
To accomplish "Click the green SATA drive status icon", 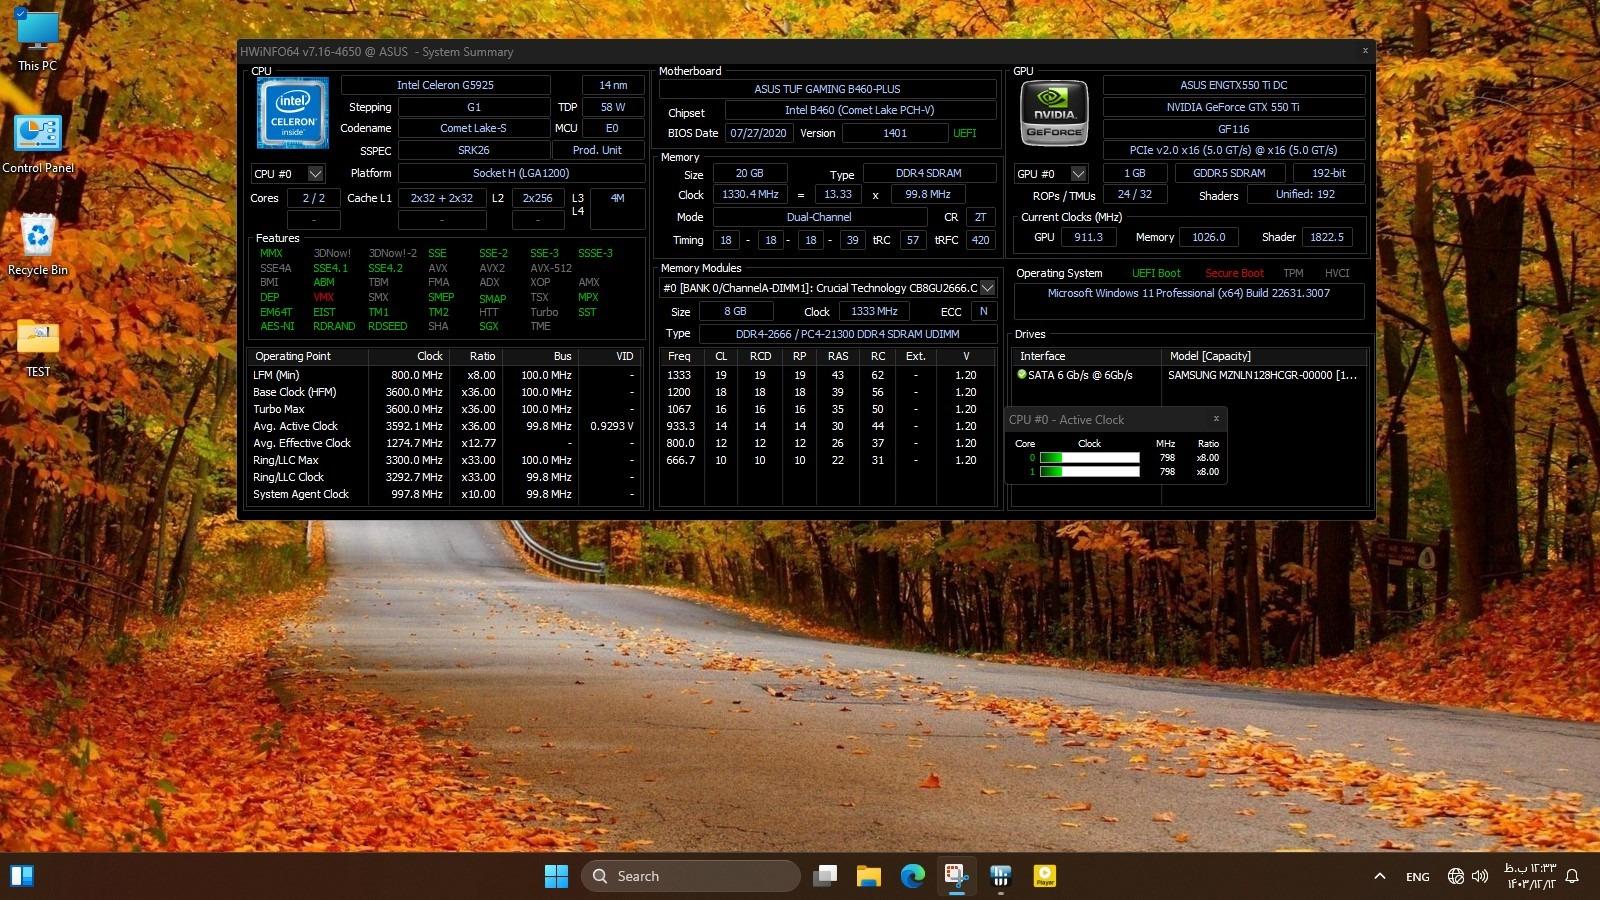I will click(1021, 375).
